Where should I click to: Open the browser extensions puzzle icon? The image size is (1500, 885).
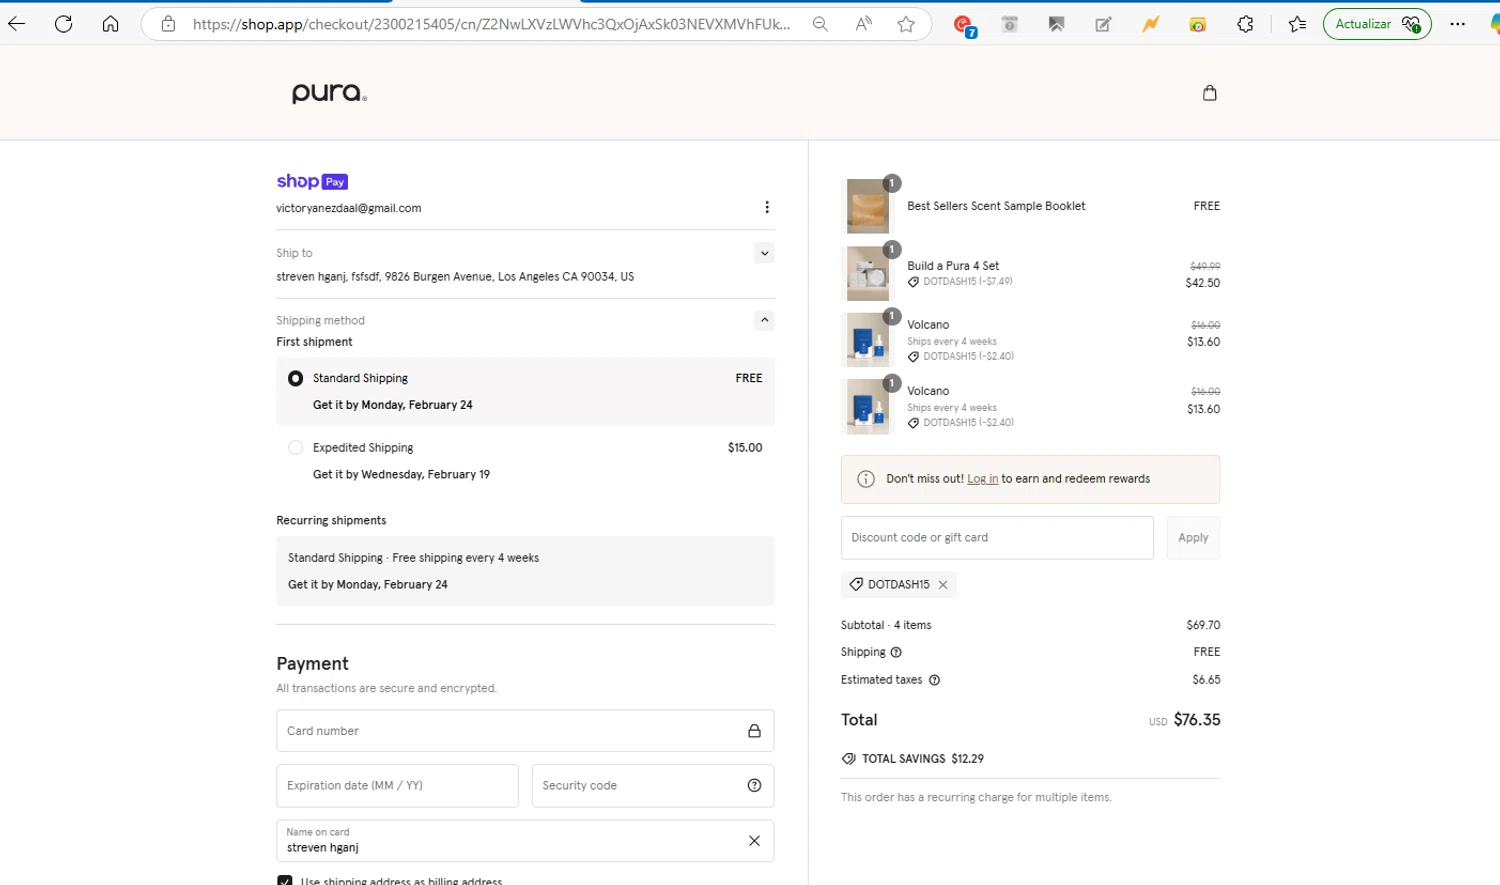coord(1245,24)
